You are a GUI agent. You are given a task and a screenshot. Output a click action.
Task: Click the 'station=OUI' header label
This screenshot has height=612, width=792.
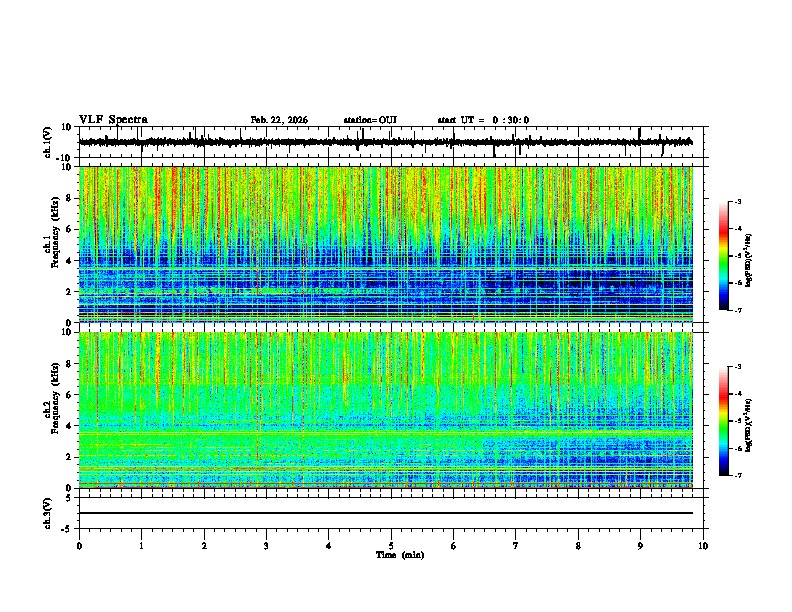pyautogui.click(x=370, y=120)
